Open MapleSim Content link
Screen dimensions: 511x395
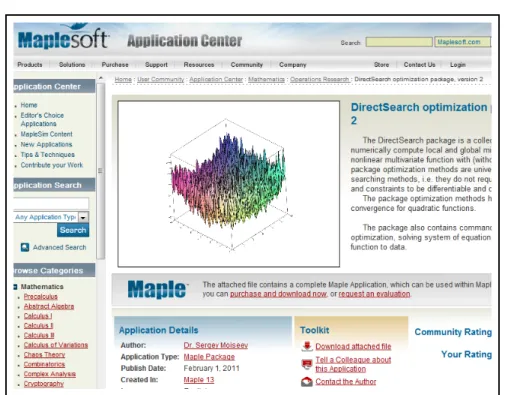46,134
